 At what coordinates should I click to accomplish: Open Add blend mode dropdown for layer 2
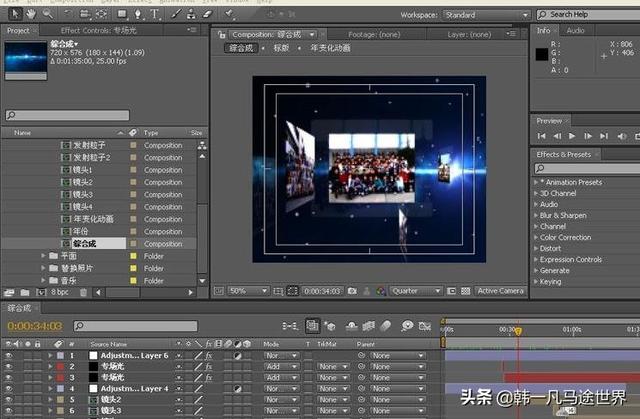point(281,367)
